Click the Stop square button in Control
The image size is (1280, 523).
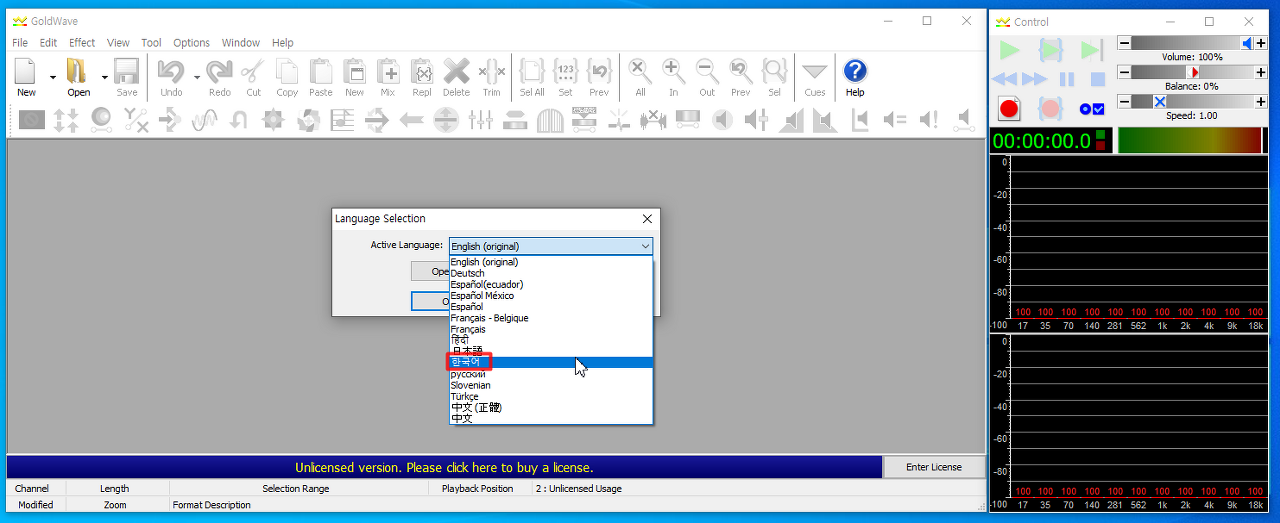pyautogui.click(x=1097, y=79)
